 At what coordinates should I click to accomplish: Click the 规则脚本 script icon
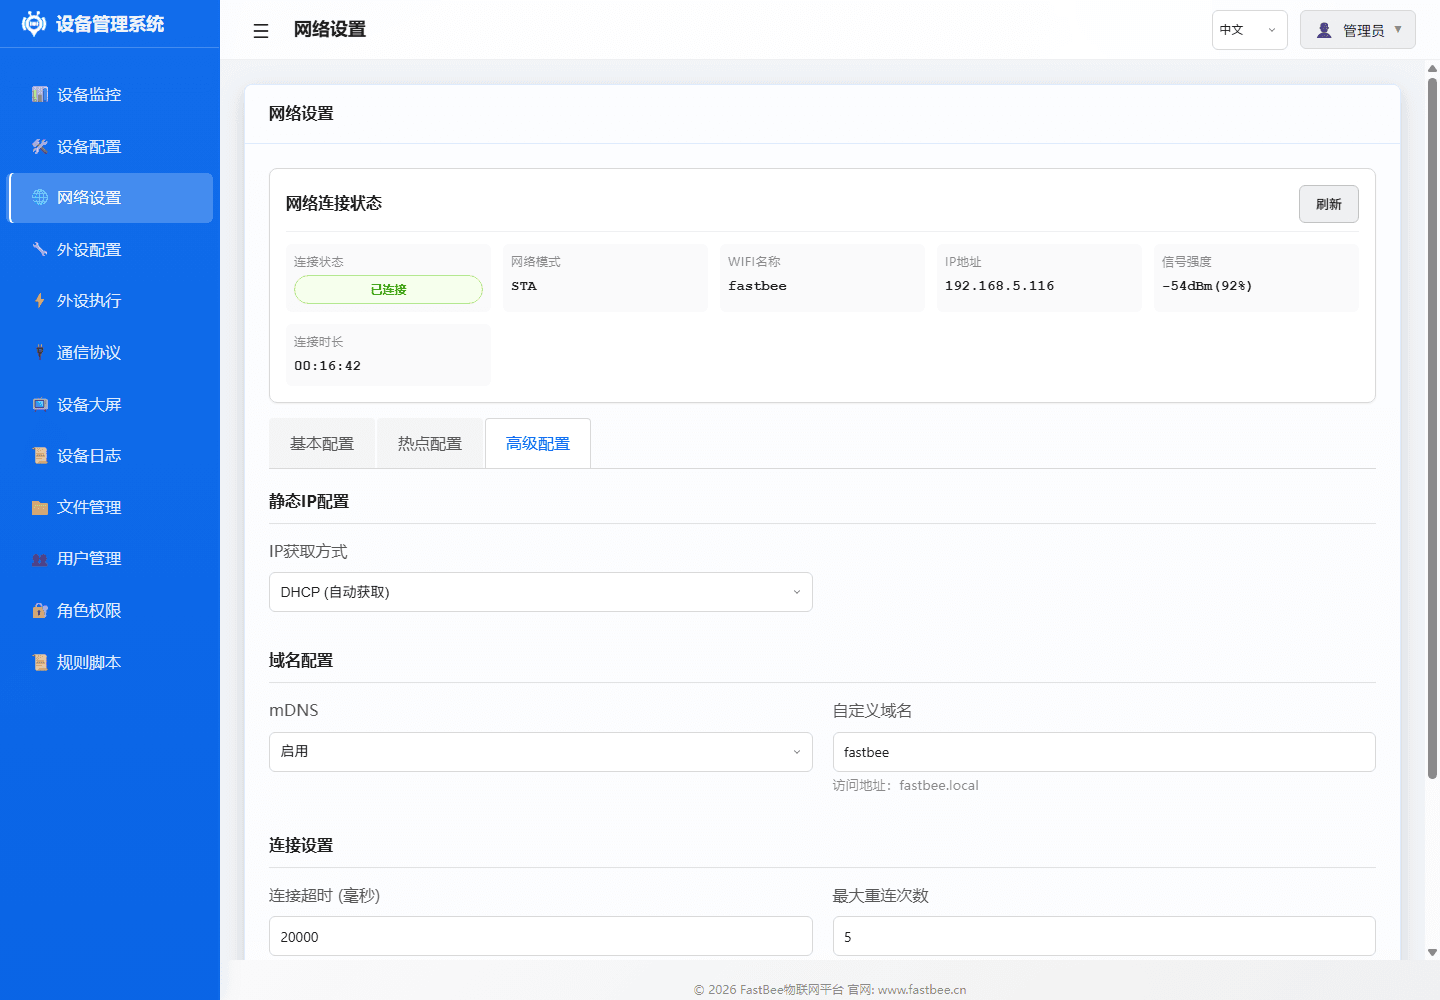click(x=40, y=662)
